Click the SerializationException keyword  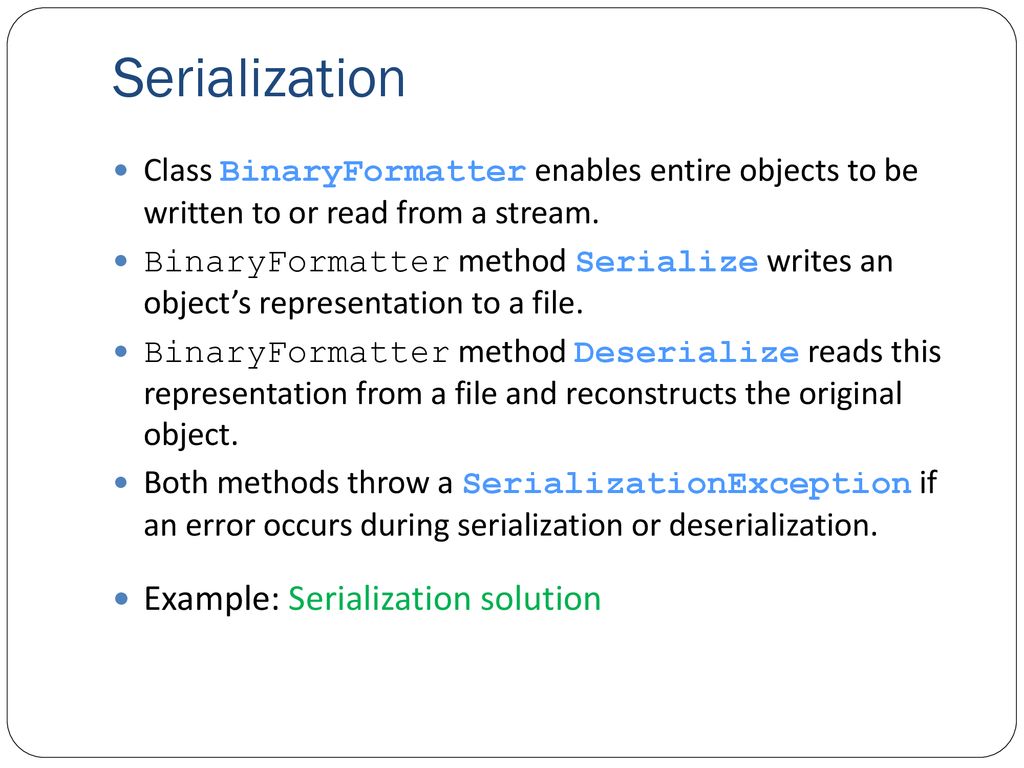(x=686, y=484)
